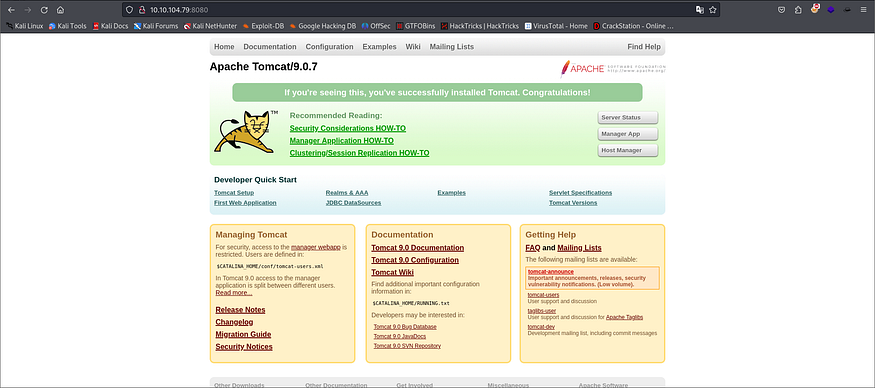The image size is (875, 388).
Task: Open the Realms & AAA link
Action: point(347,193)
